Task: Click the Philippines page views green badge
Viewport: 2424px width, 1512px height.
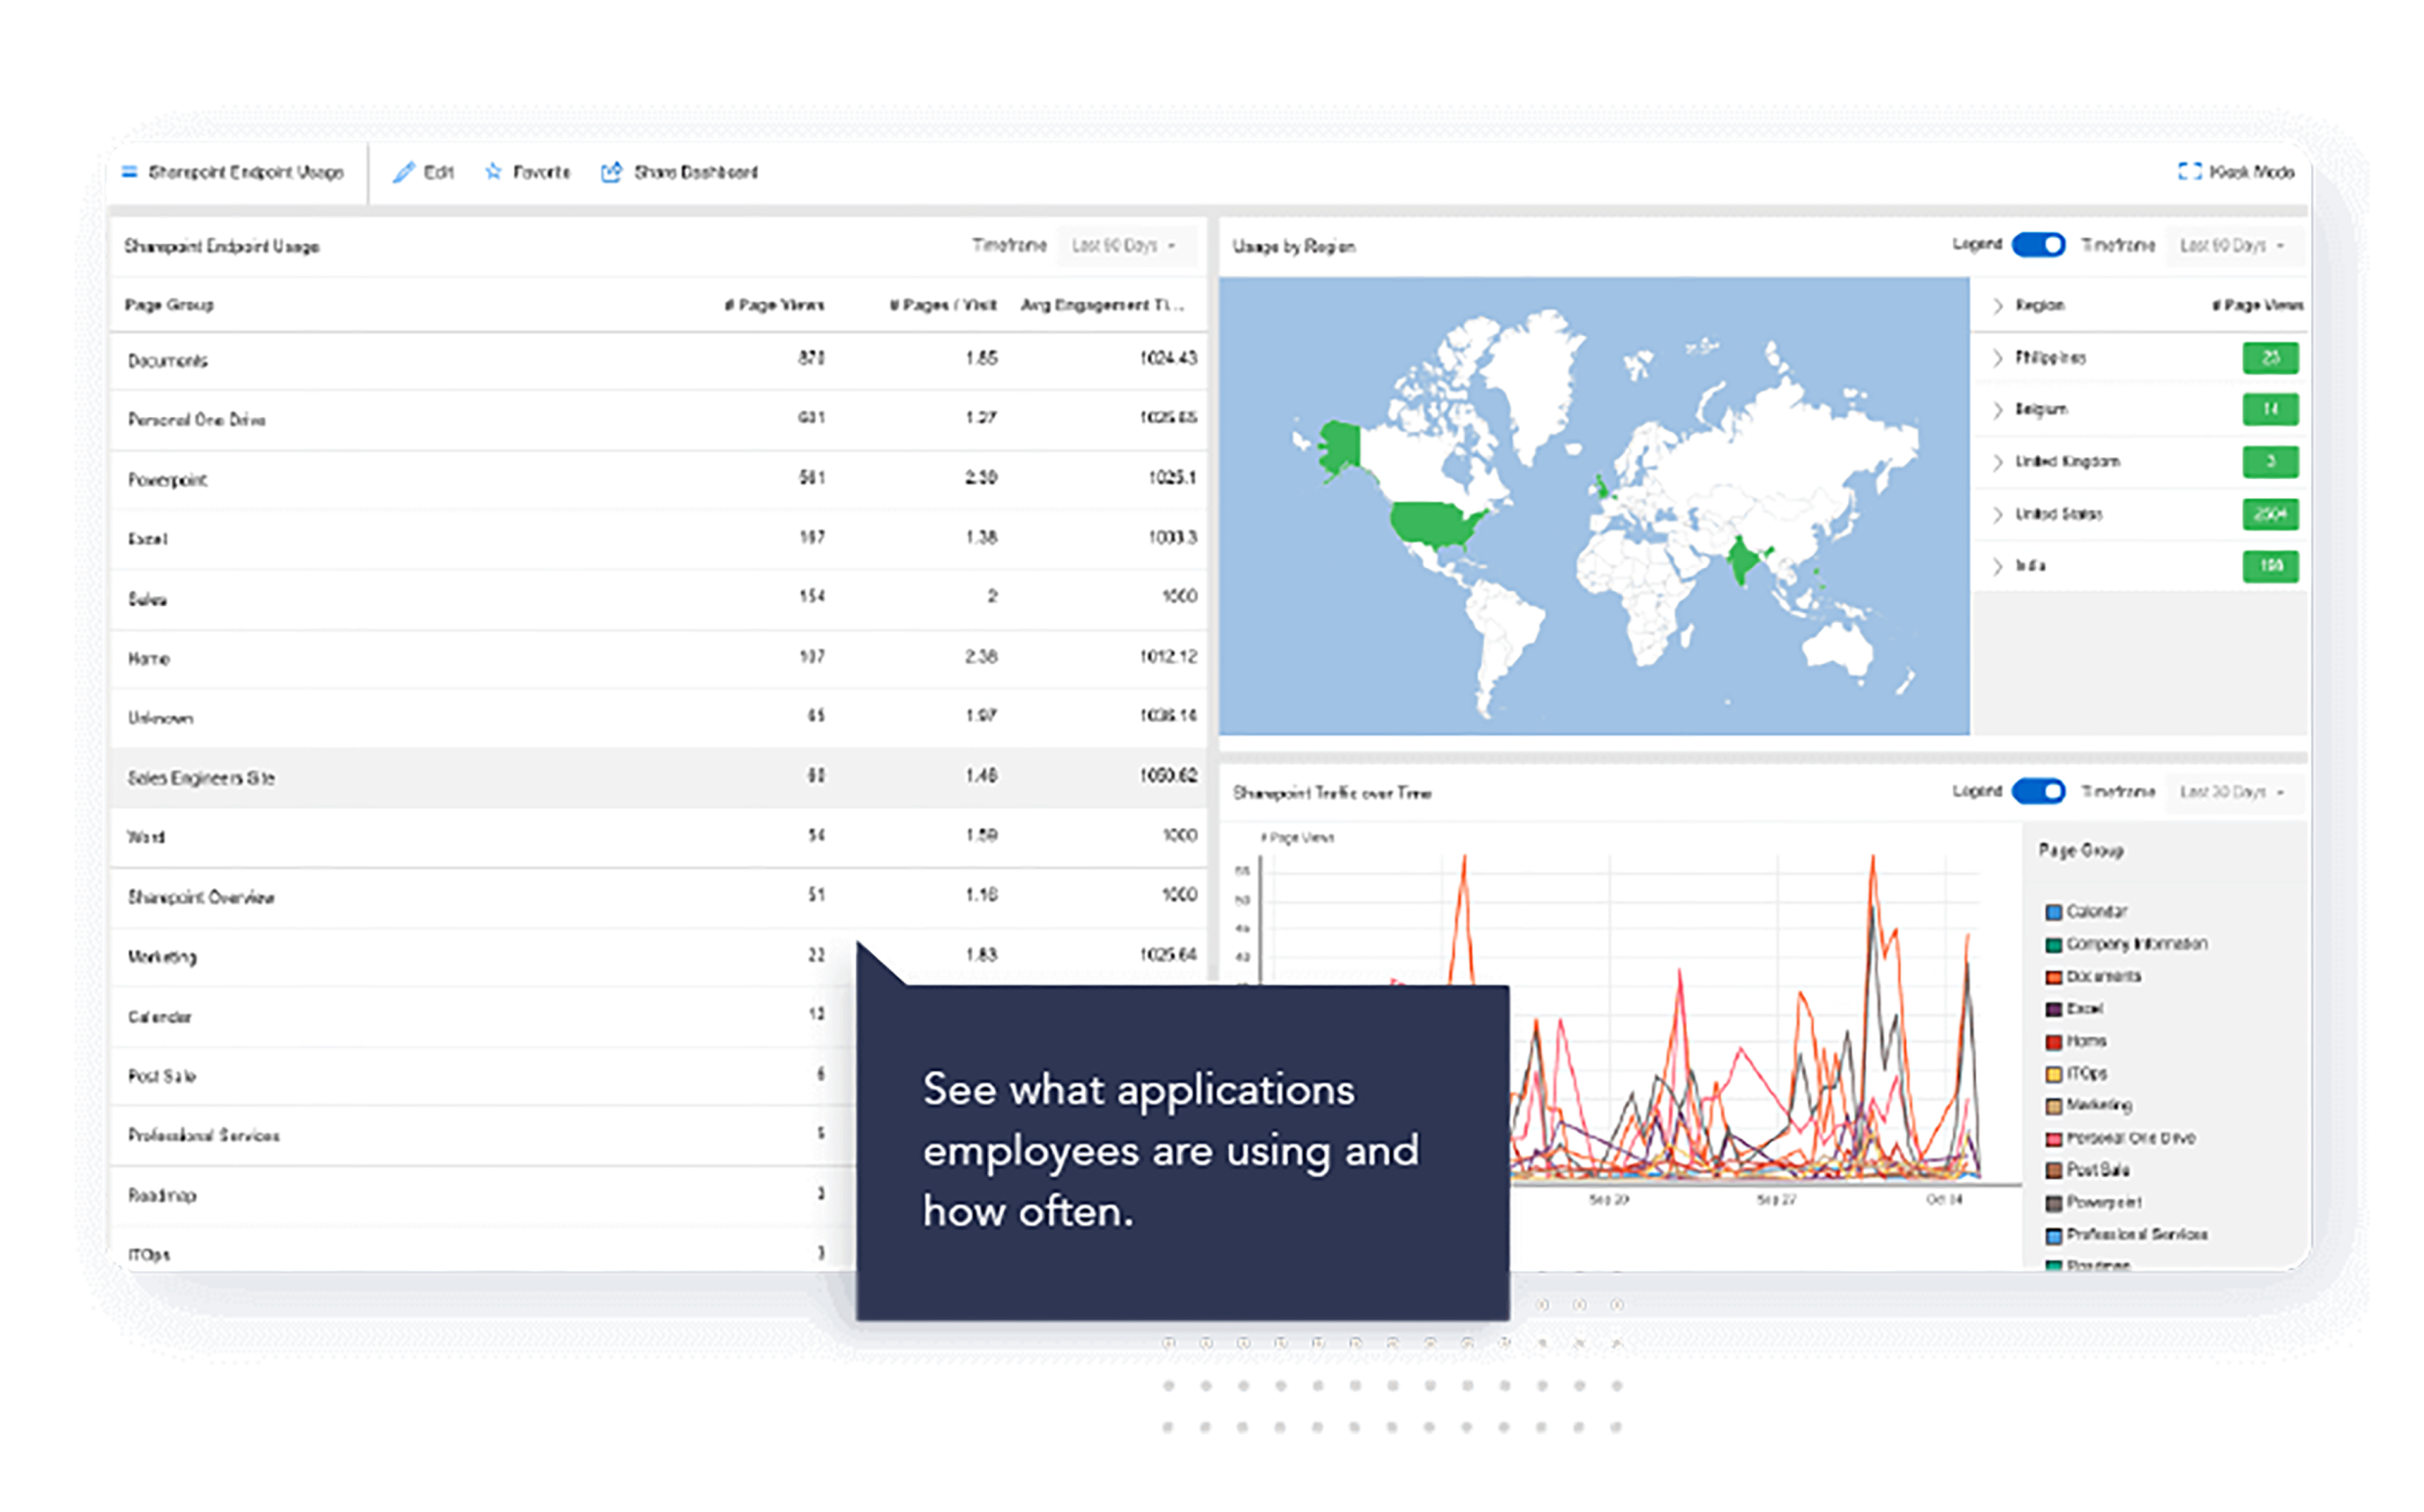Action: tap(2270, 358)
